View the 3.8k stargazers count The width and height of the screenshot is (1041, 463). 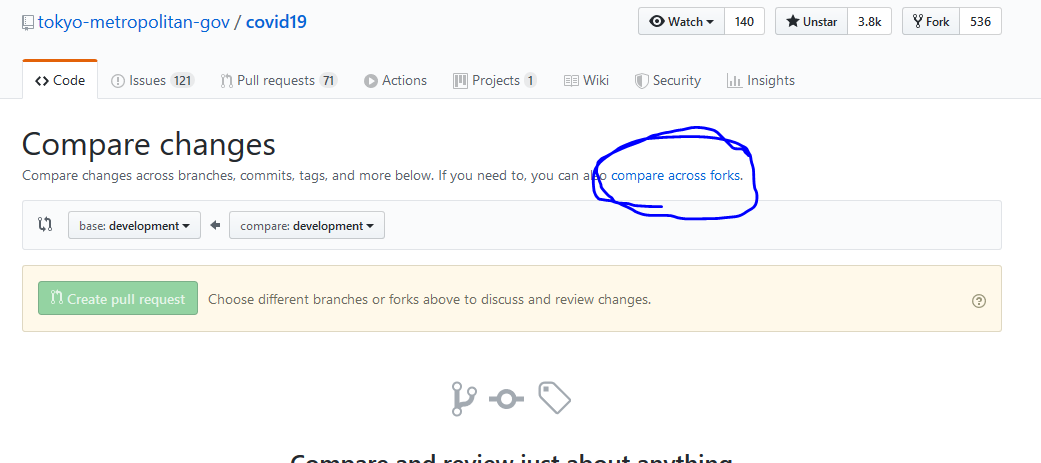point(869,21)
